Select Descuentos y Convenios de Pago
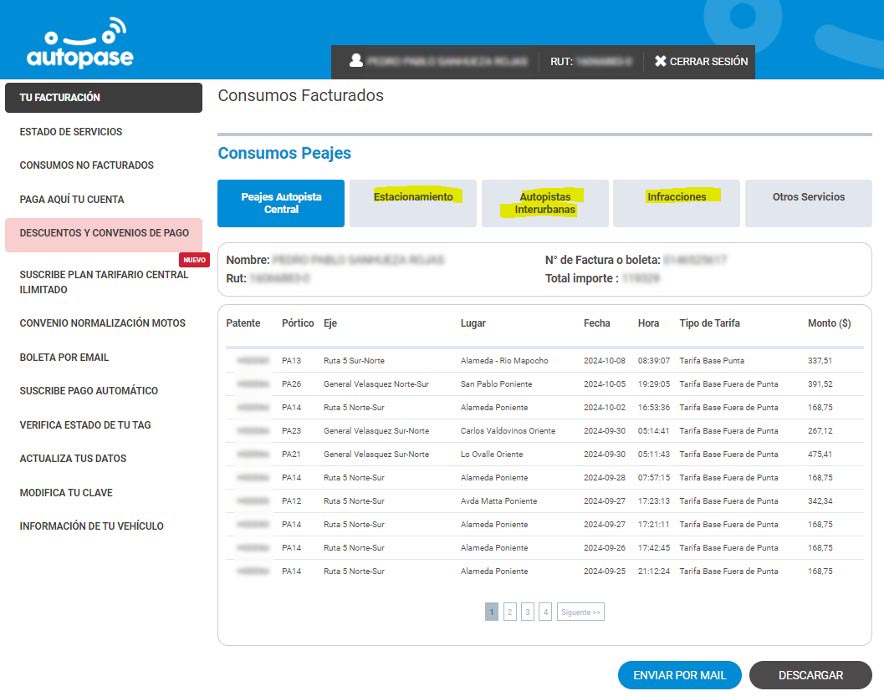 pyautogui.click(x=104, y=233)
